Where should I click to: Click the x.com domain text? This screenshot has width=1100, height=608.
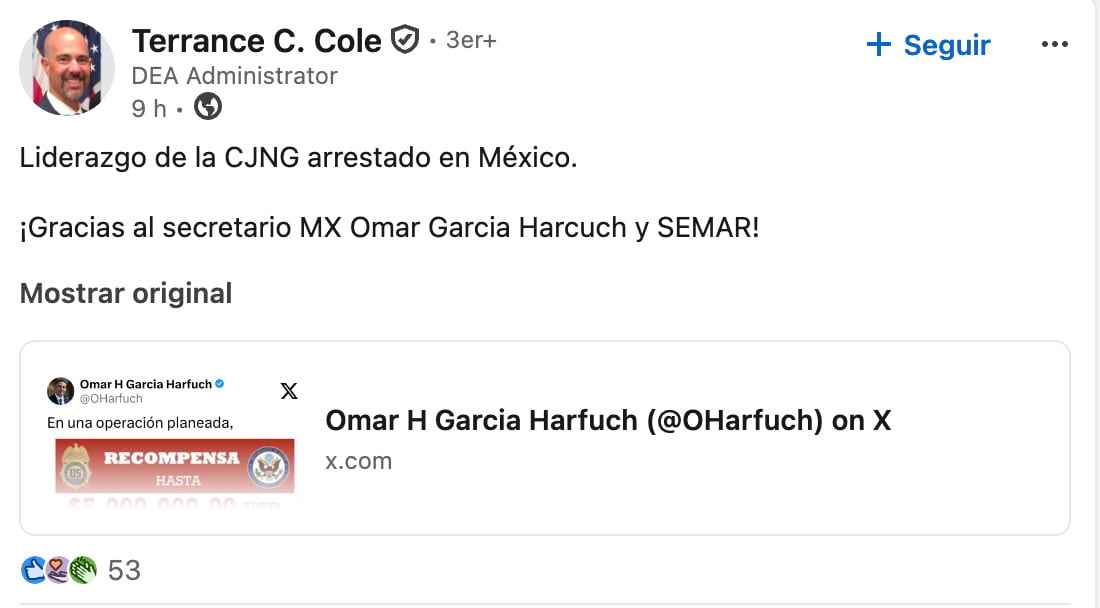click(x=359, y=461)
